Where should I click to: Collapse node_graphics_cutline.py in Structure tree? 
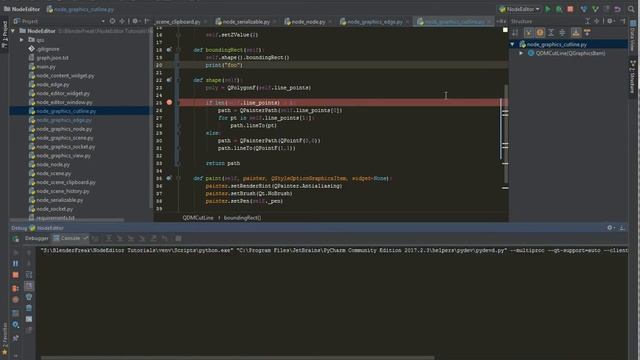[x=513, y=44]
